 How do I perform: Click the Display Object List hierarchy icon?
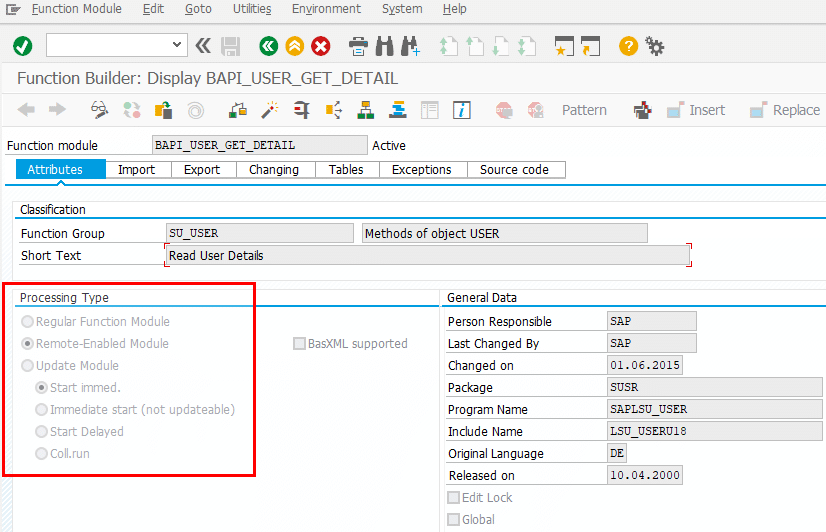coord(366,110)
